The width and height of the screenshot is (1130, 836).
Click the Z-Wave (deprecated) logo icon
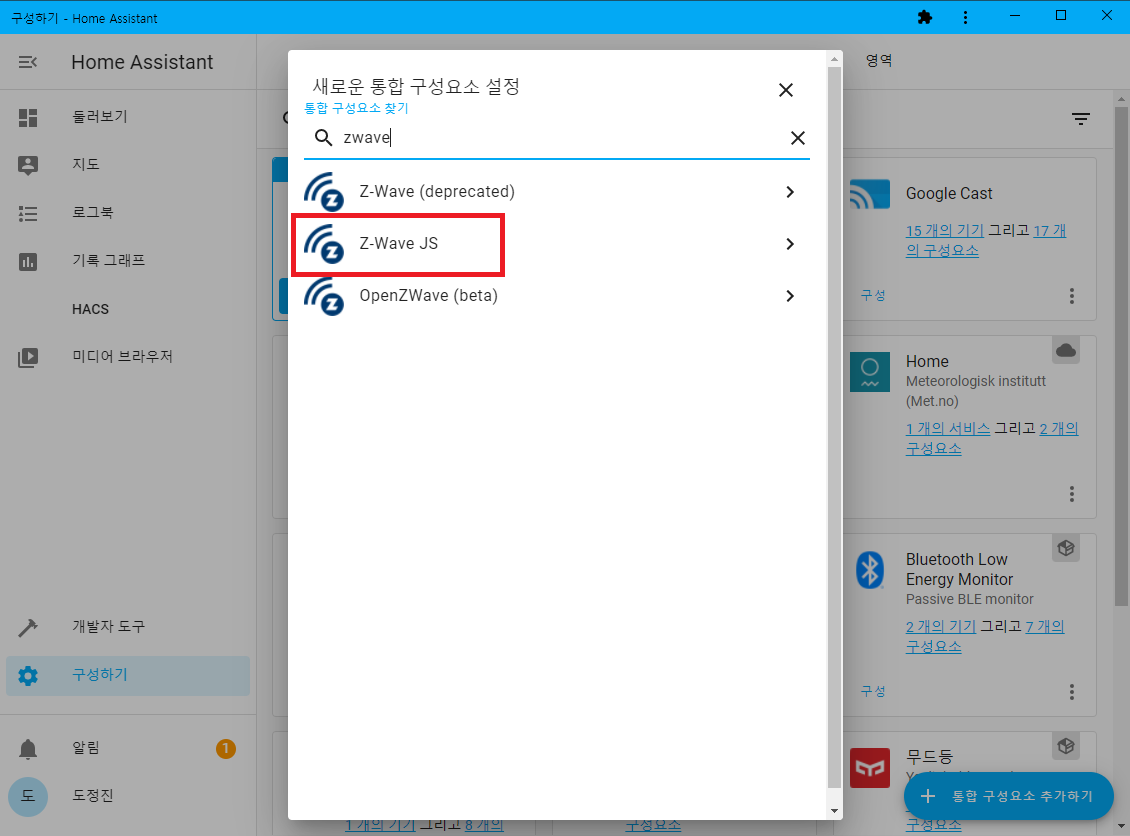[x=324, y=192]
